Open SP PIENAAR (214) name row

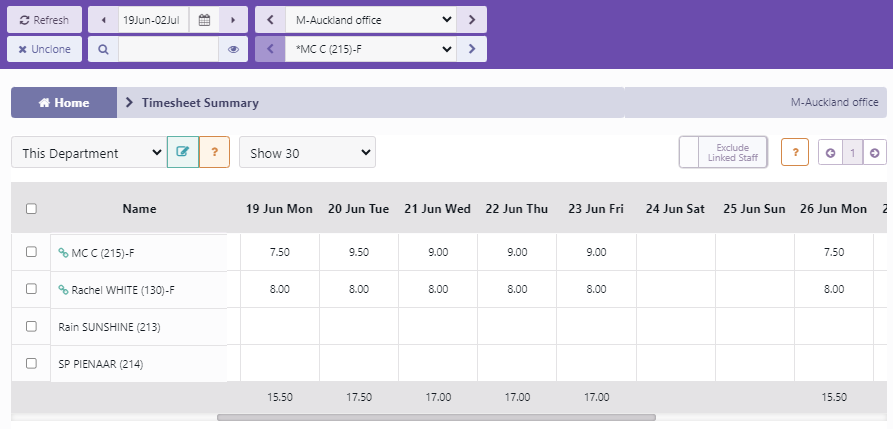(x=139, y=363)
